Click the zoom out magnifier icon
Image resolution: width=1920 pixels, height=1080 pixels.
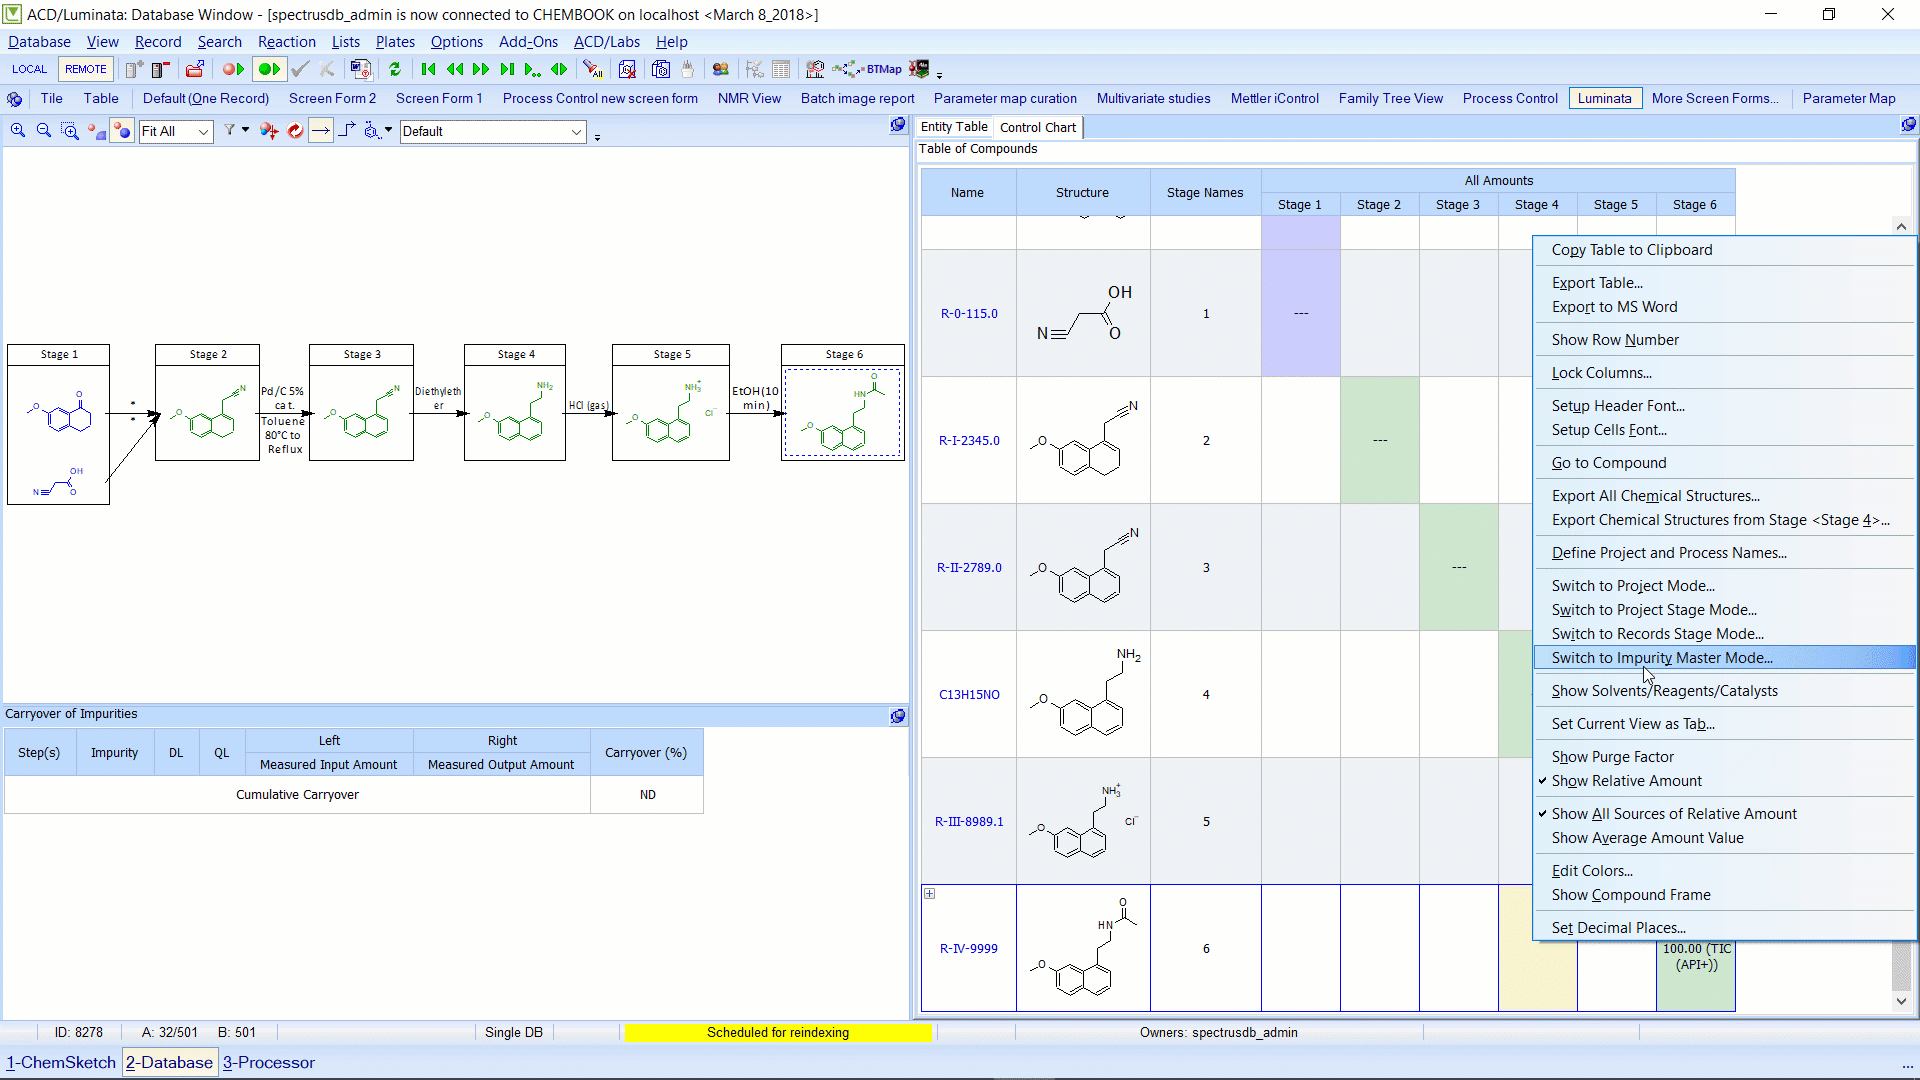pos(44,131)
